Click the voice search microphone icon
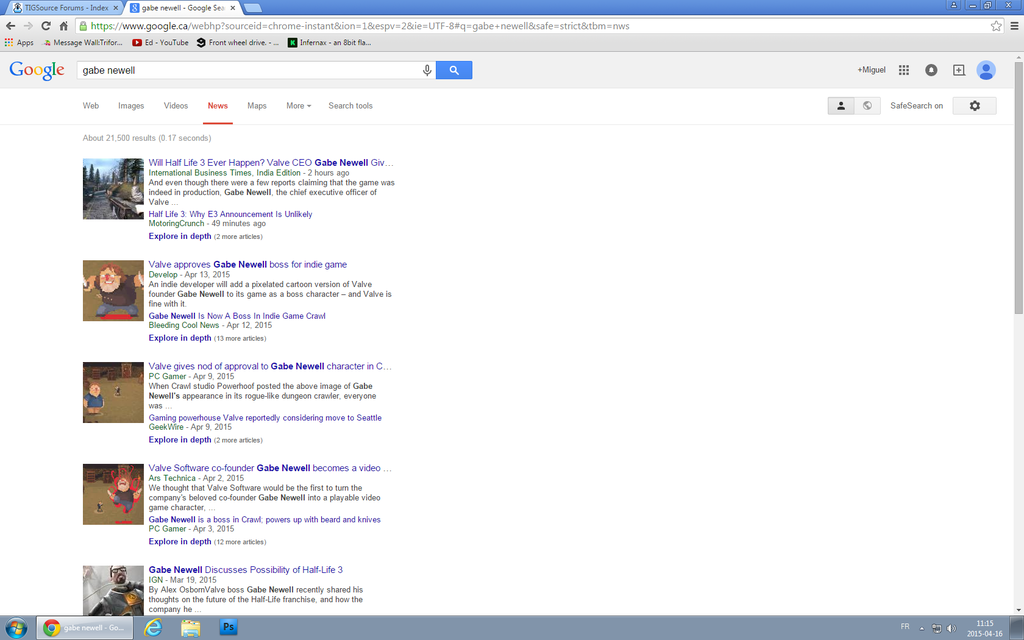The height and width of the screenshot is (640, 1024). (x=427, y=70)
